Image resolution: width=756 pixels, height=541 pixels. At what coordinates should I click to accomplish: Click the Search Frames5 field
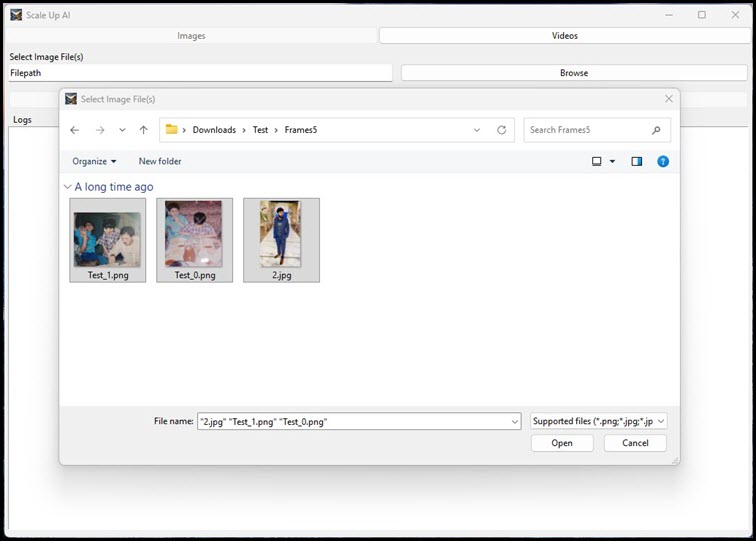point(597,130)
